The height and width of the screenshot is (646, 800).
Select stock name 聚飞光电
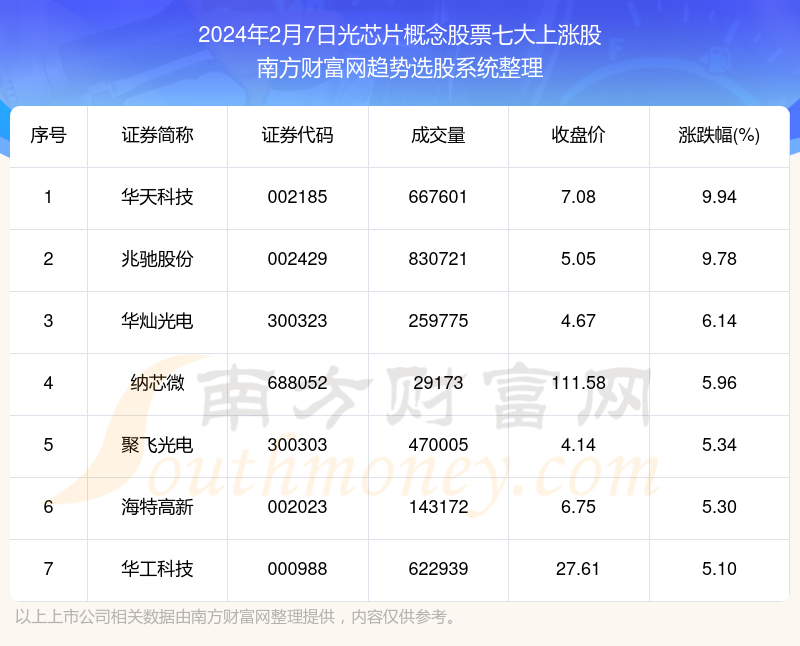click(157, 445)
